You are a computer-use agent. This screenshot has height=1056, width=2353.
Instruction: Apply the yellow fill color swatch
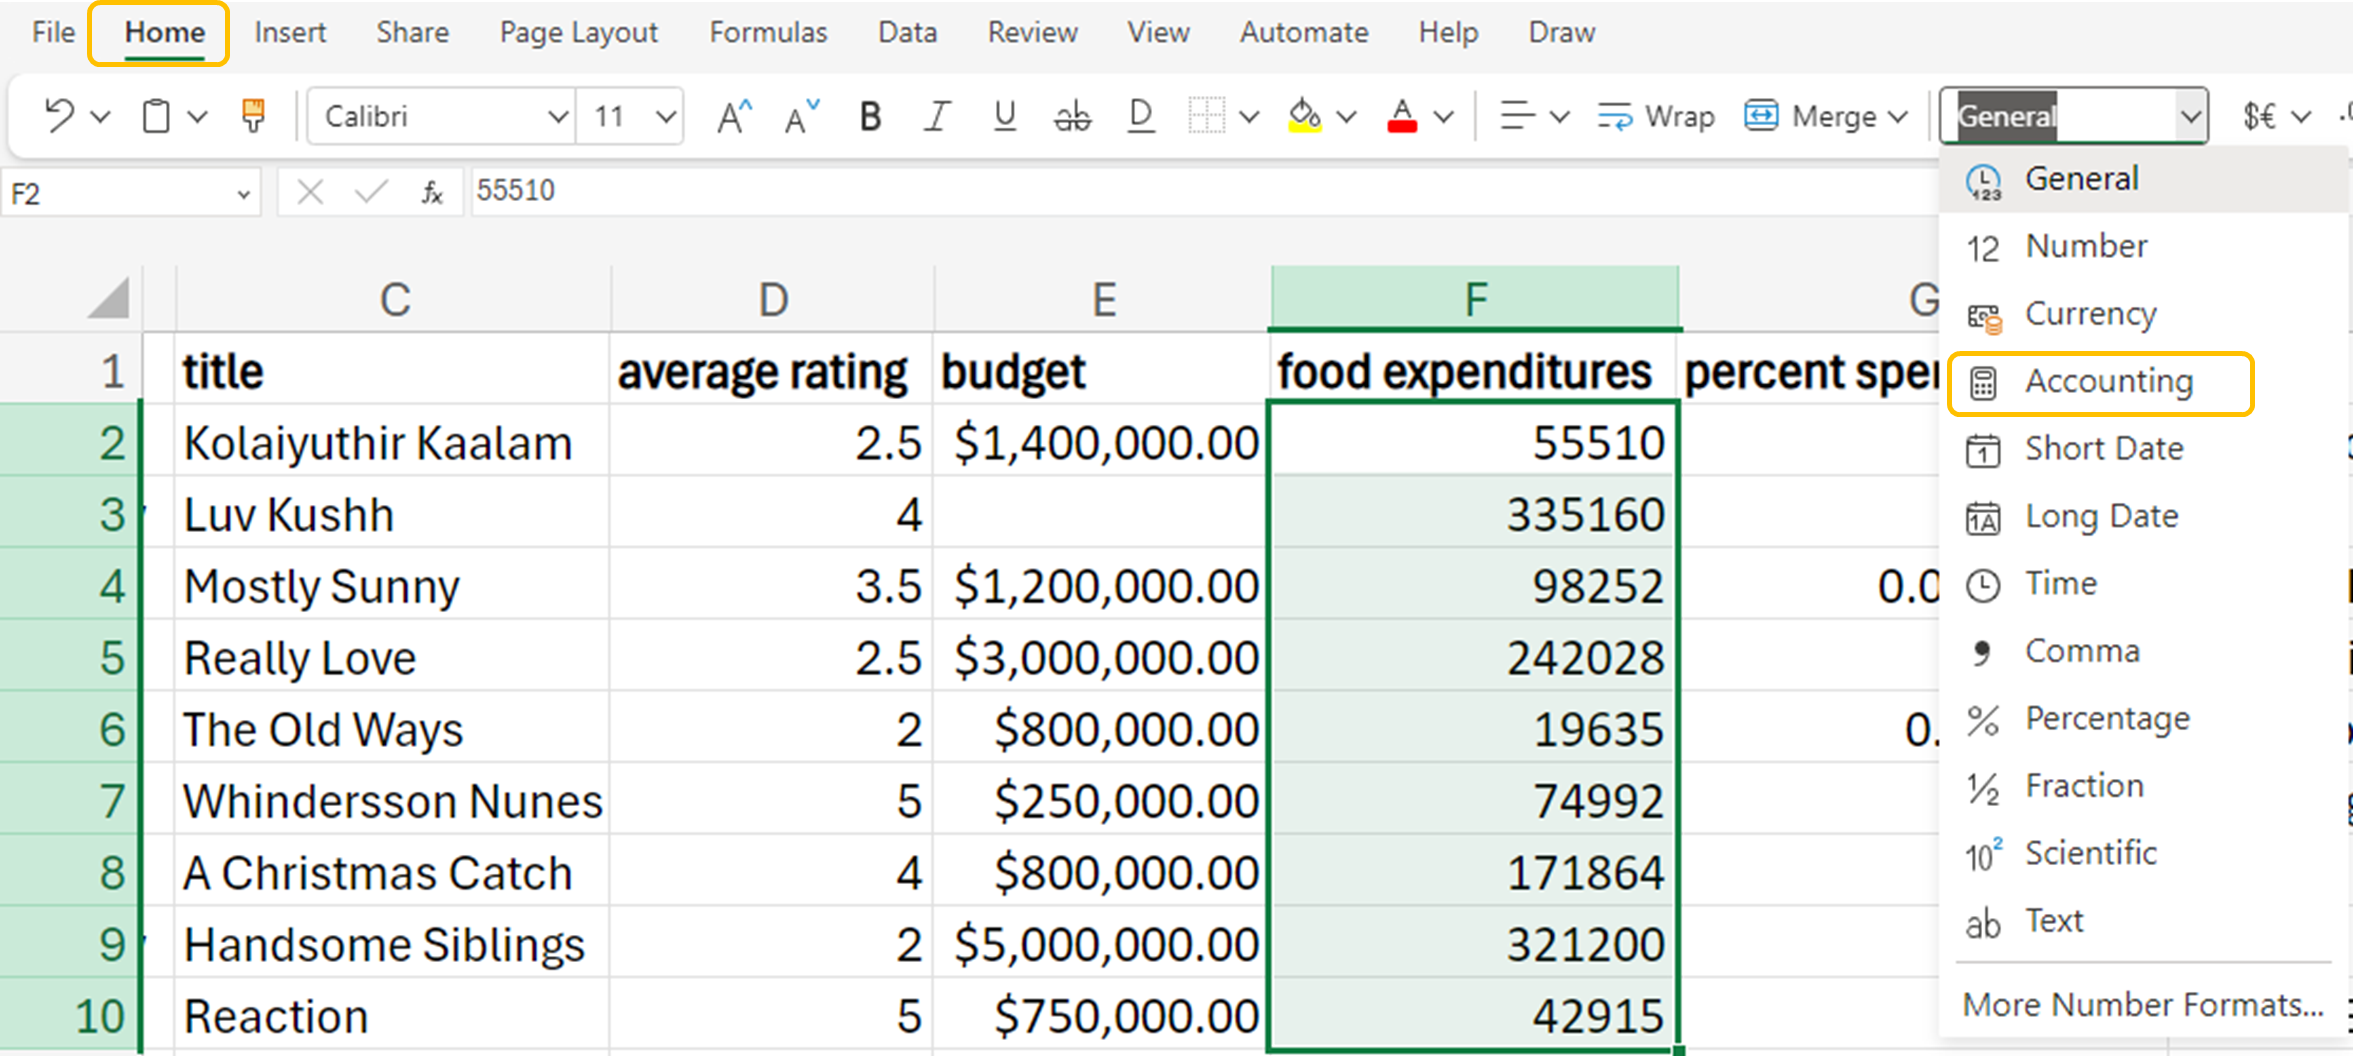pos(1304,117)
